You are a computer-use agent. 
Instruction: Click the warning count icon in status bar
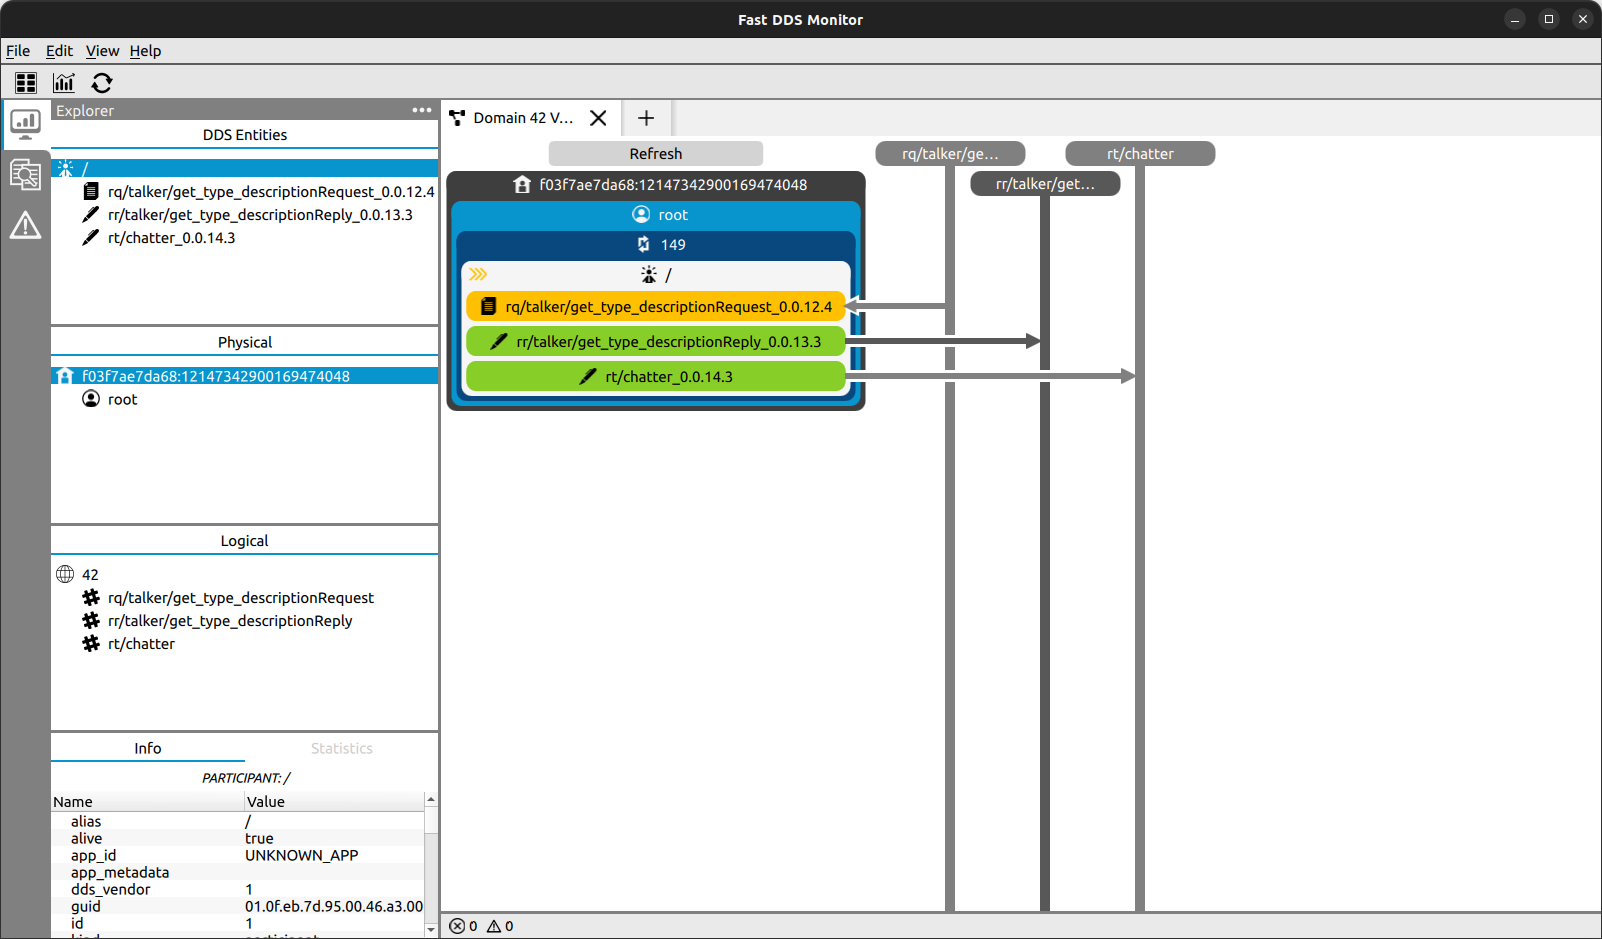pos(494,926)
